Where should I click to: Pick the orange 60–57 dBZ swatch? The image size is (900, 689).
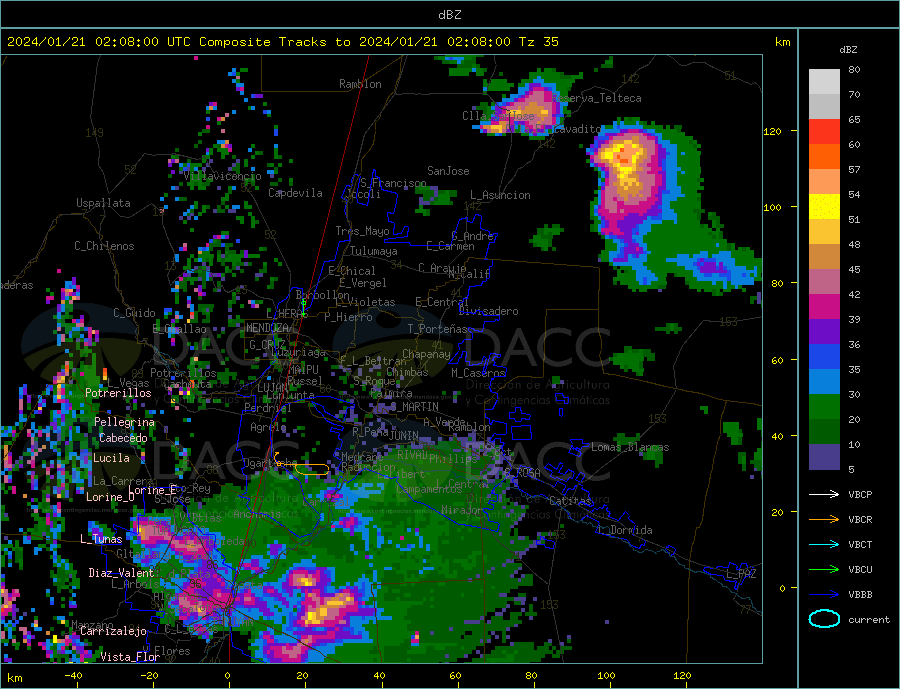tap(824, 157)
